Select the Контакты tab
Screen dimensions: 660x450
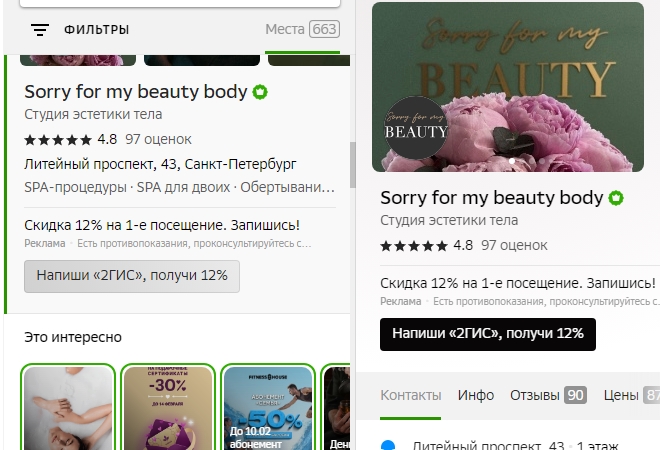coord(410,395)
